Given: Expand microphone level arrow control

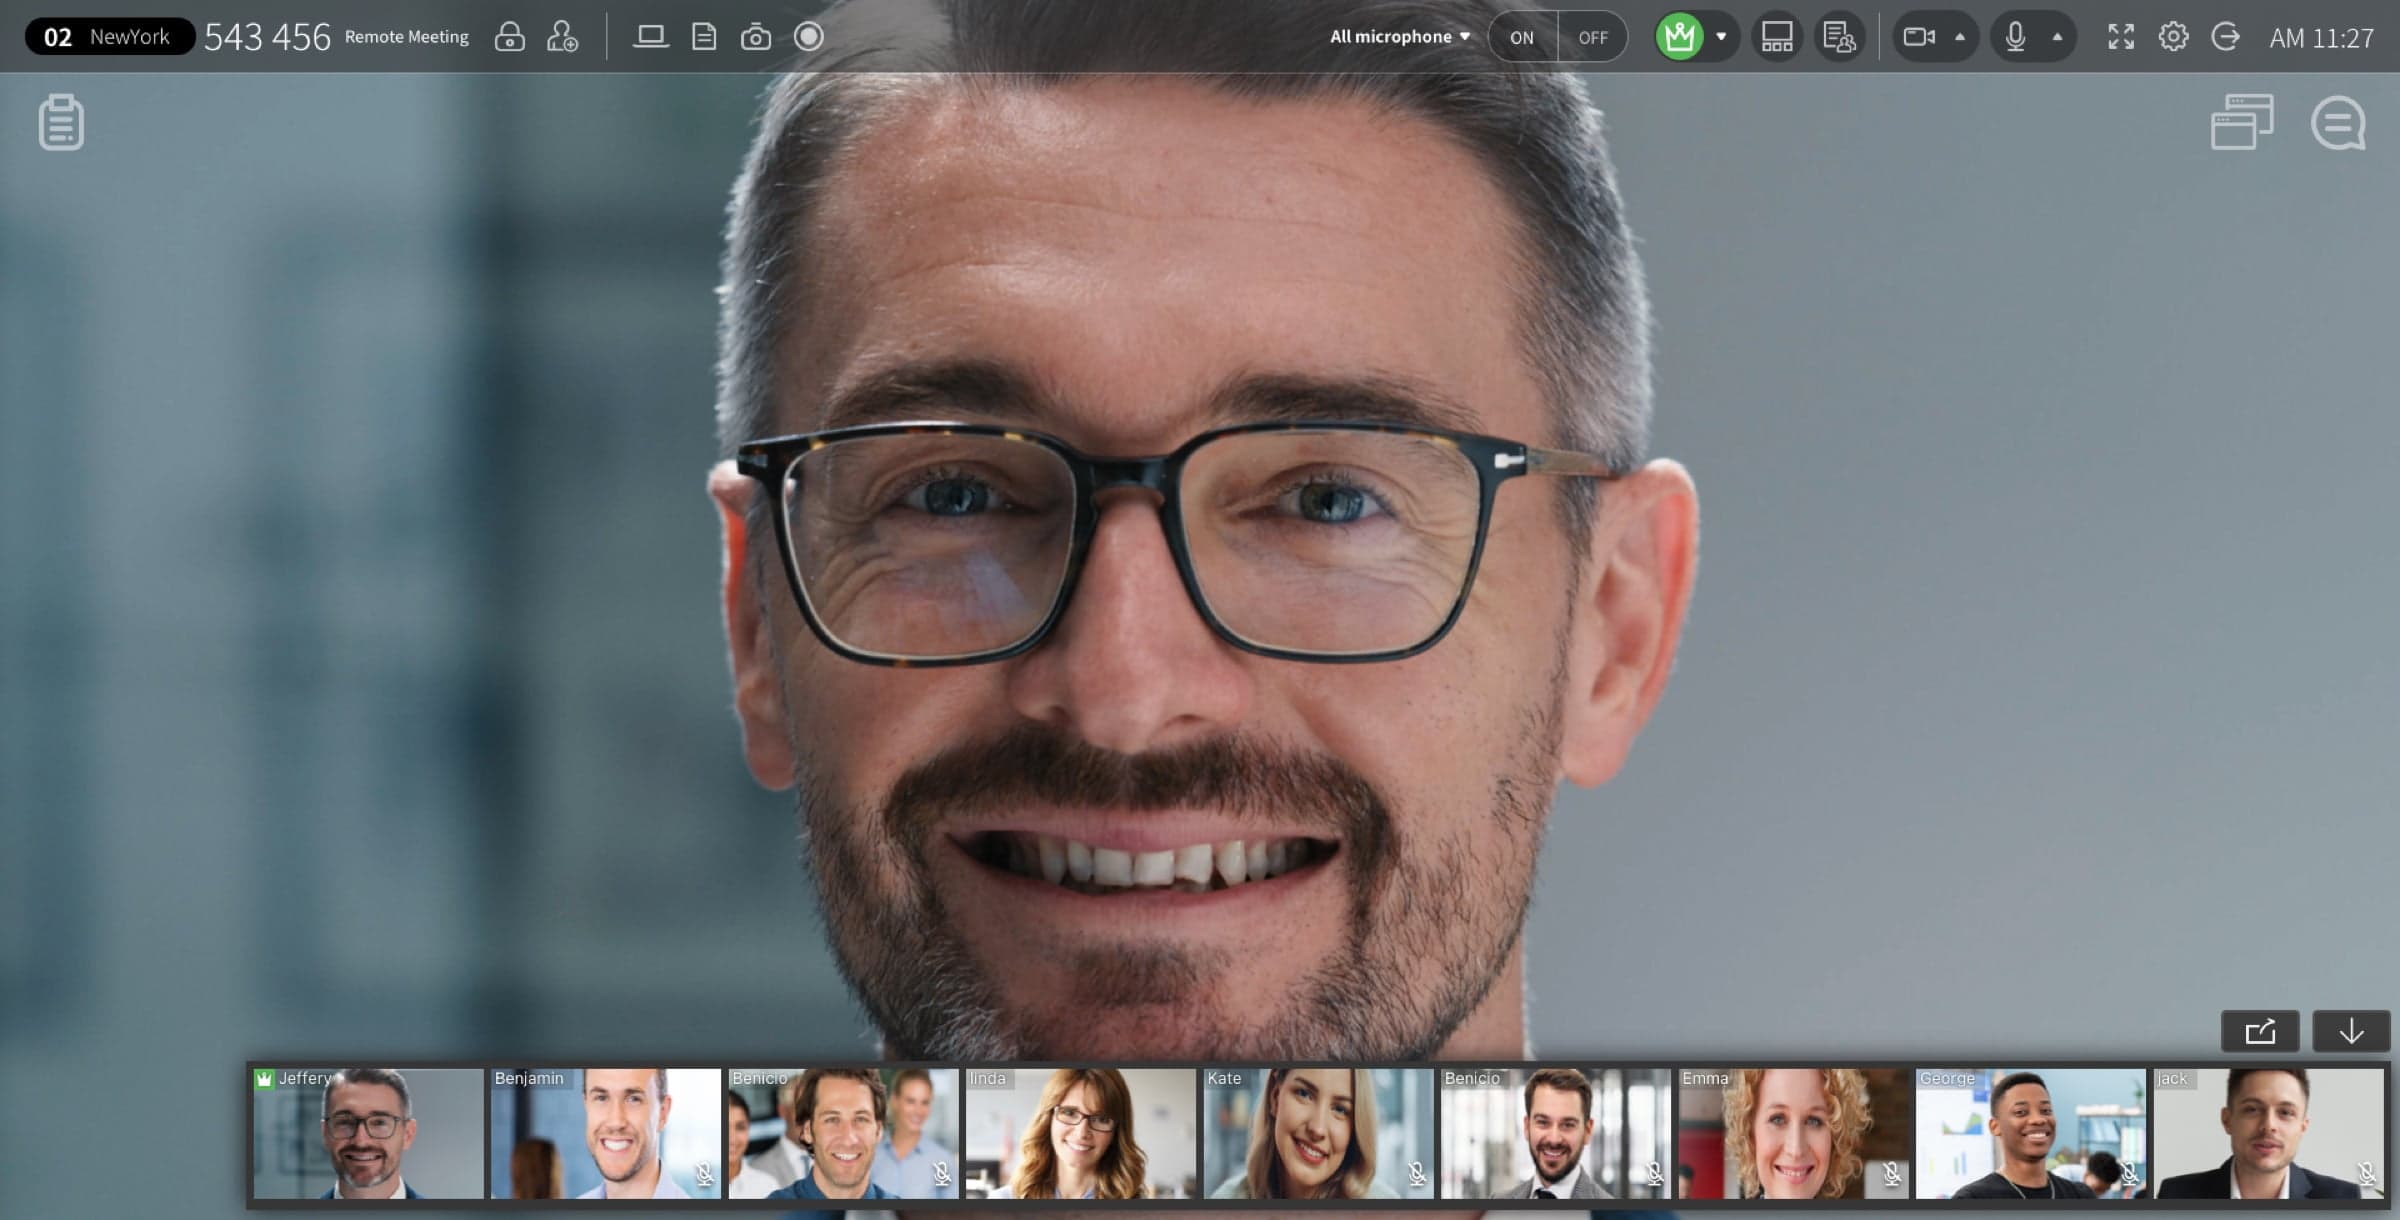Looking at the screenshot, I should 2056,36.
